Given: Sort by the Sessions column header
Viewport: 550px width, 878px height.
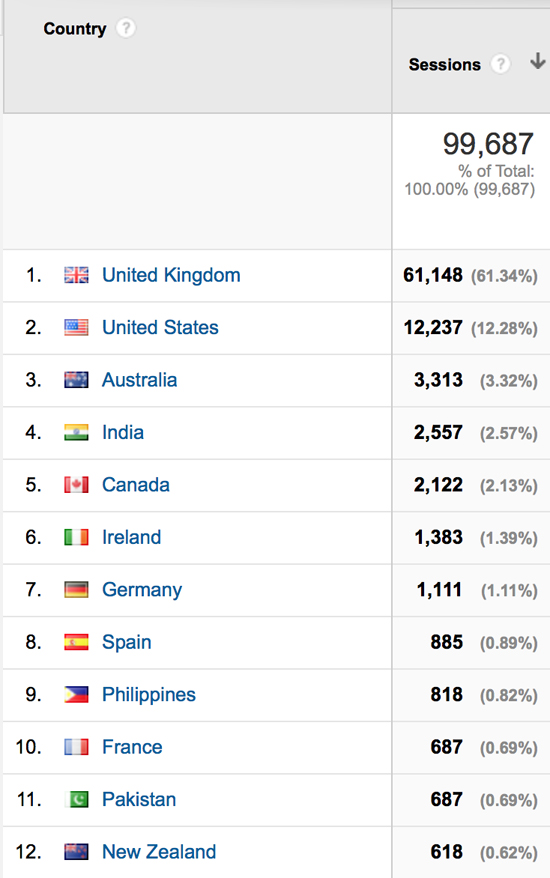Looking at the screenshot, I should click(x=445, y=64).
